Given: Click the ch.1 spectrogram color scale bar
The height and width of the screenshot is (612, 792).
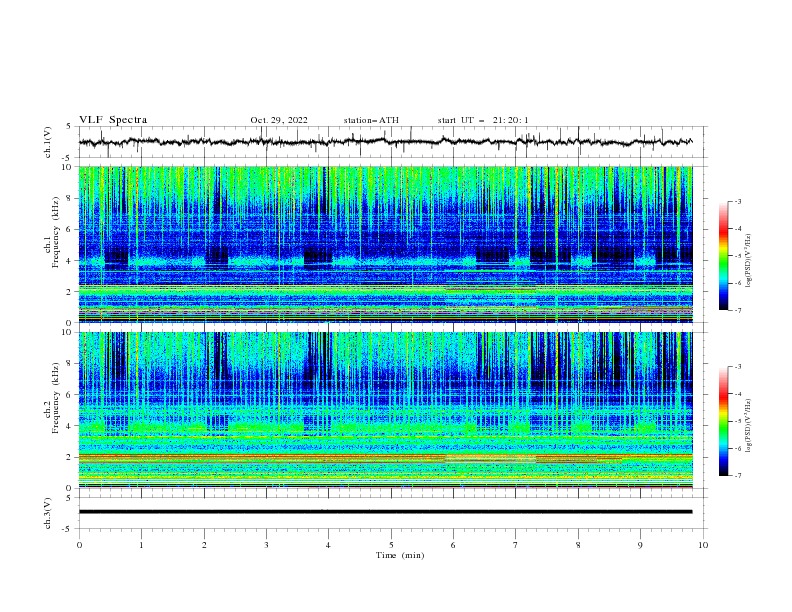Looking at the screenshot, I should [x=723, y=256].
